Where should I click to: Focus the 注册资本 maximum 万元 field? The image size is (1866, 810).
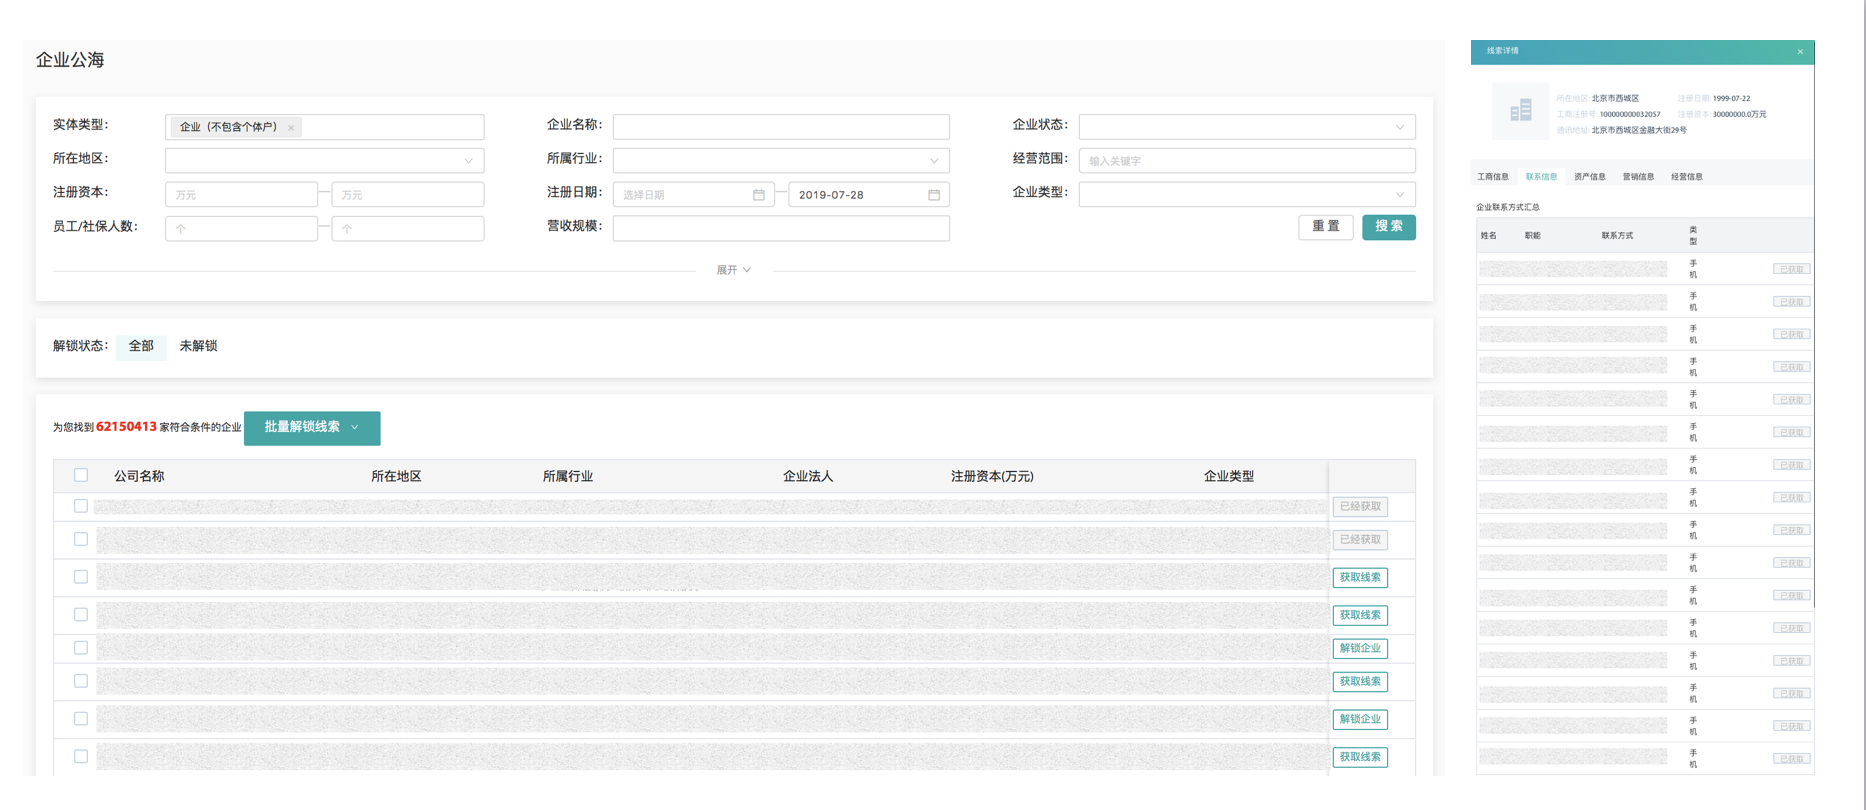(x=408, y=194)
